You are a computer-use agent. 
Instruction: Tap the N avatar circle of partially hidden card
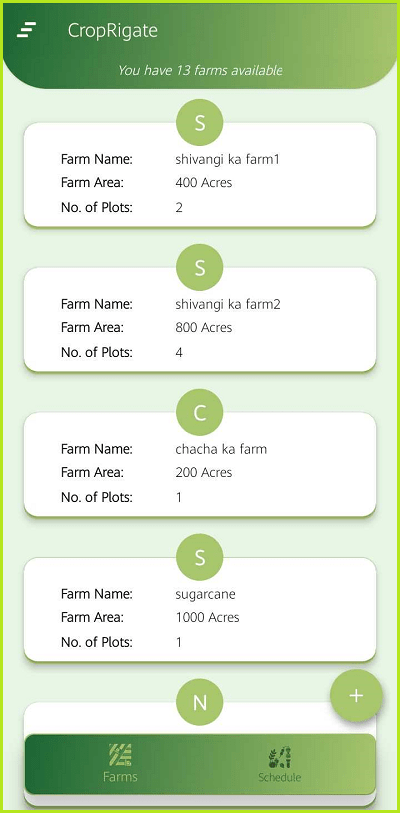point(200,703)
